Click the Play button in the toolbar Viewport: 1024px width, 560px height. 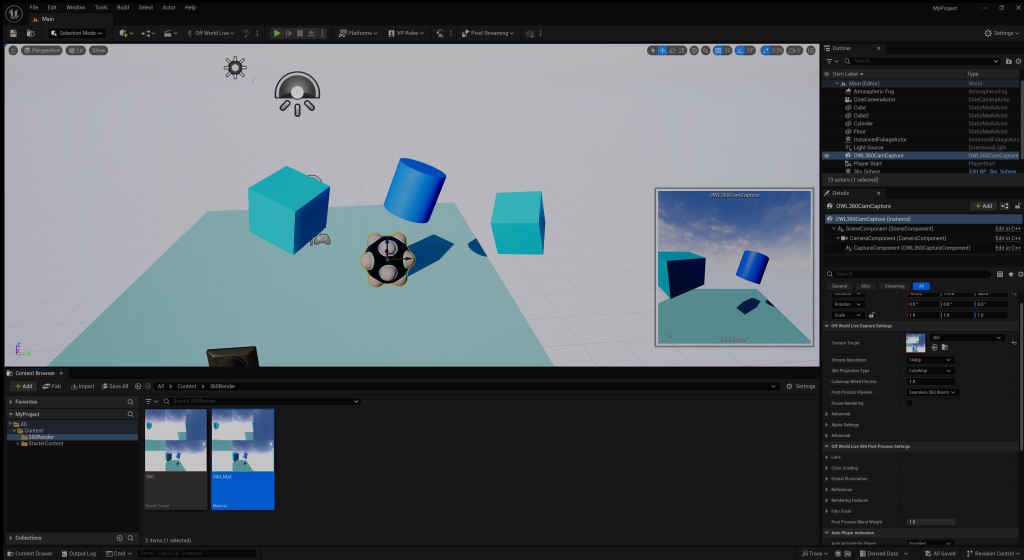[277, 33]
